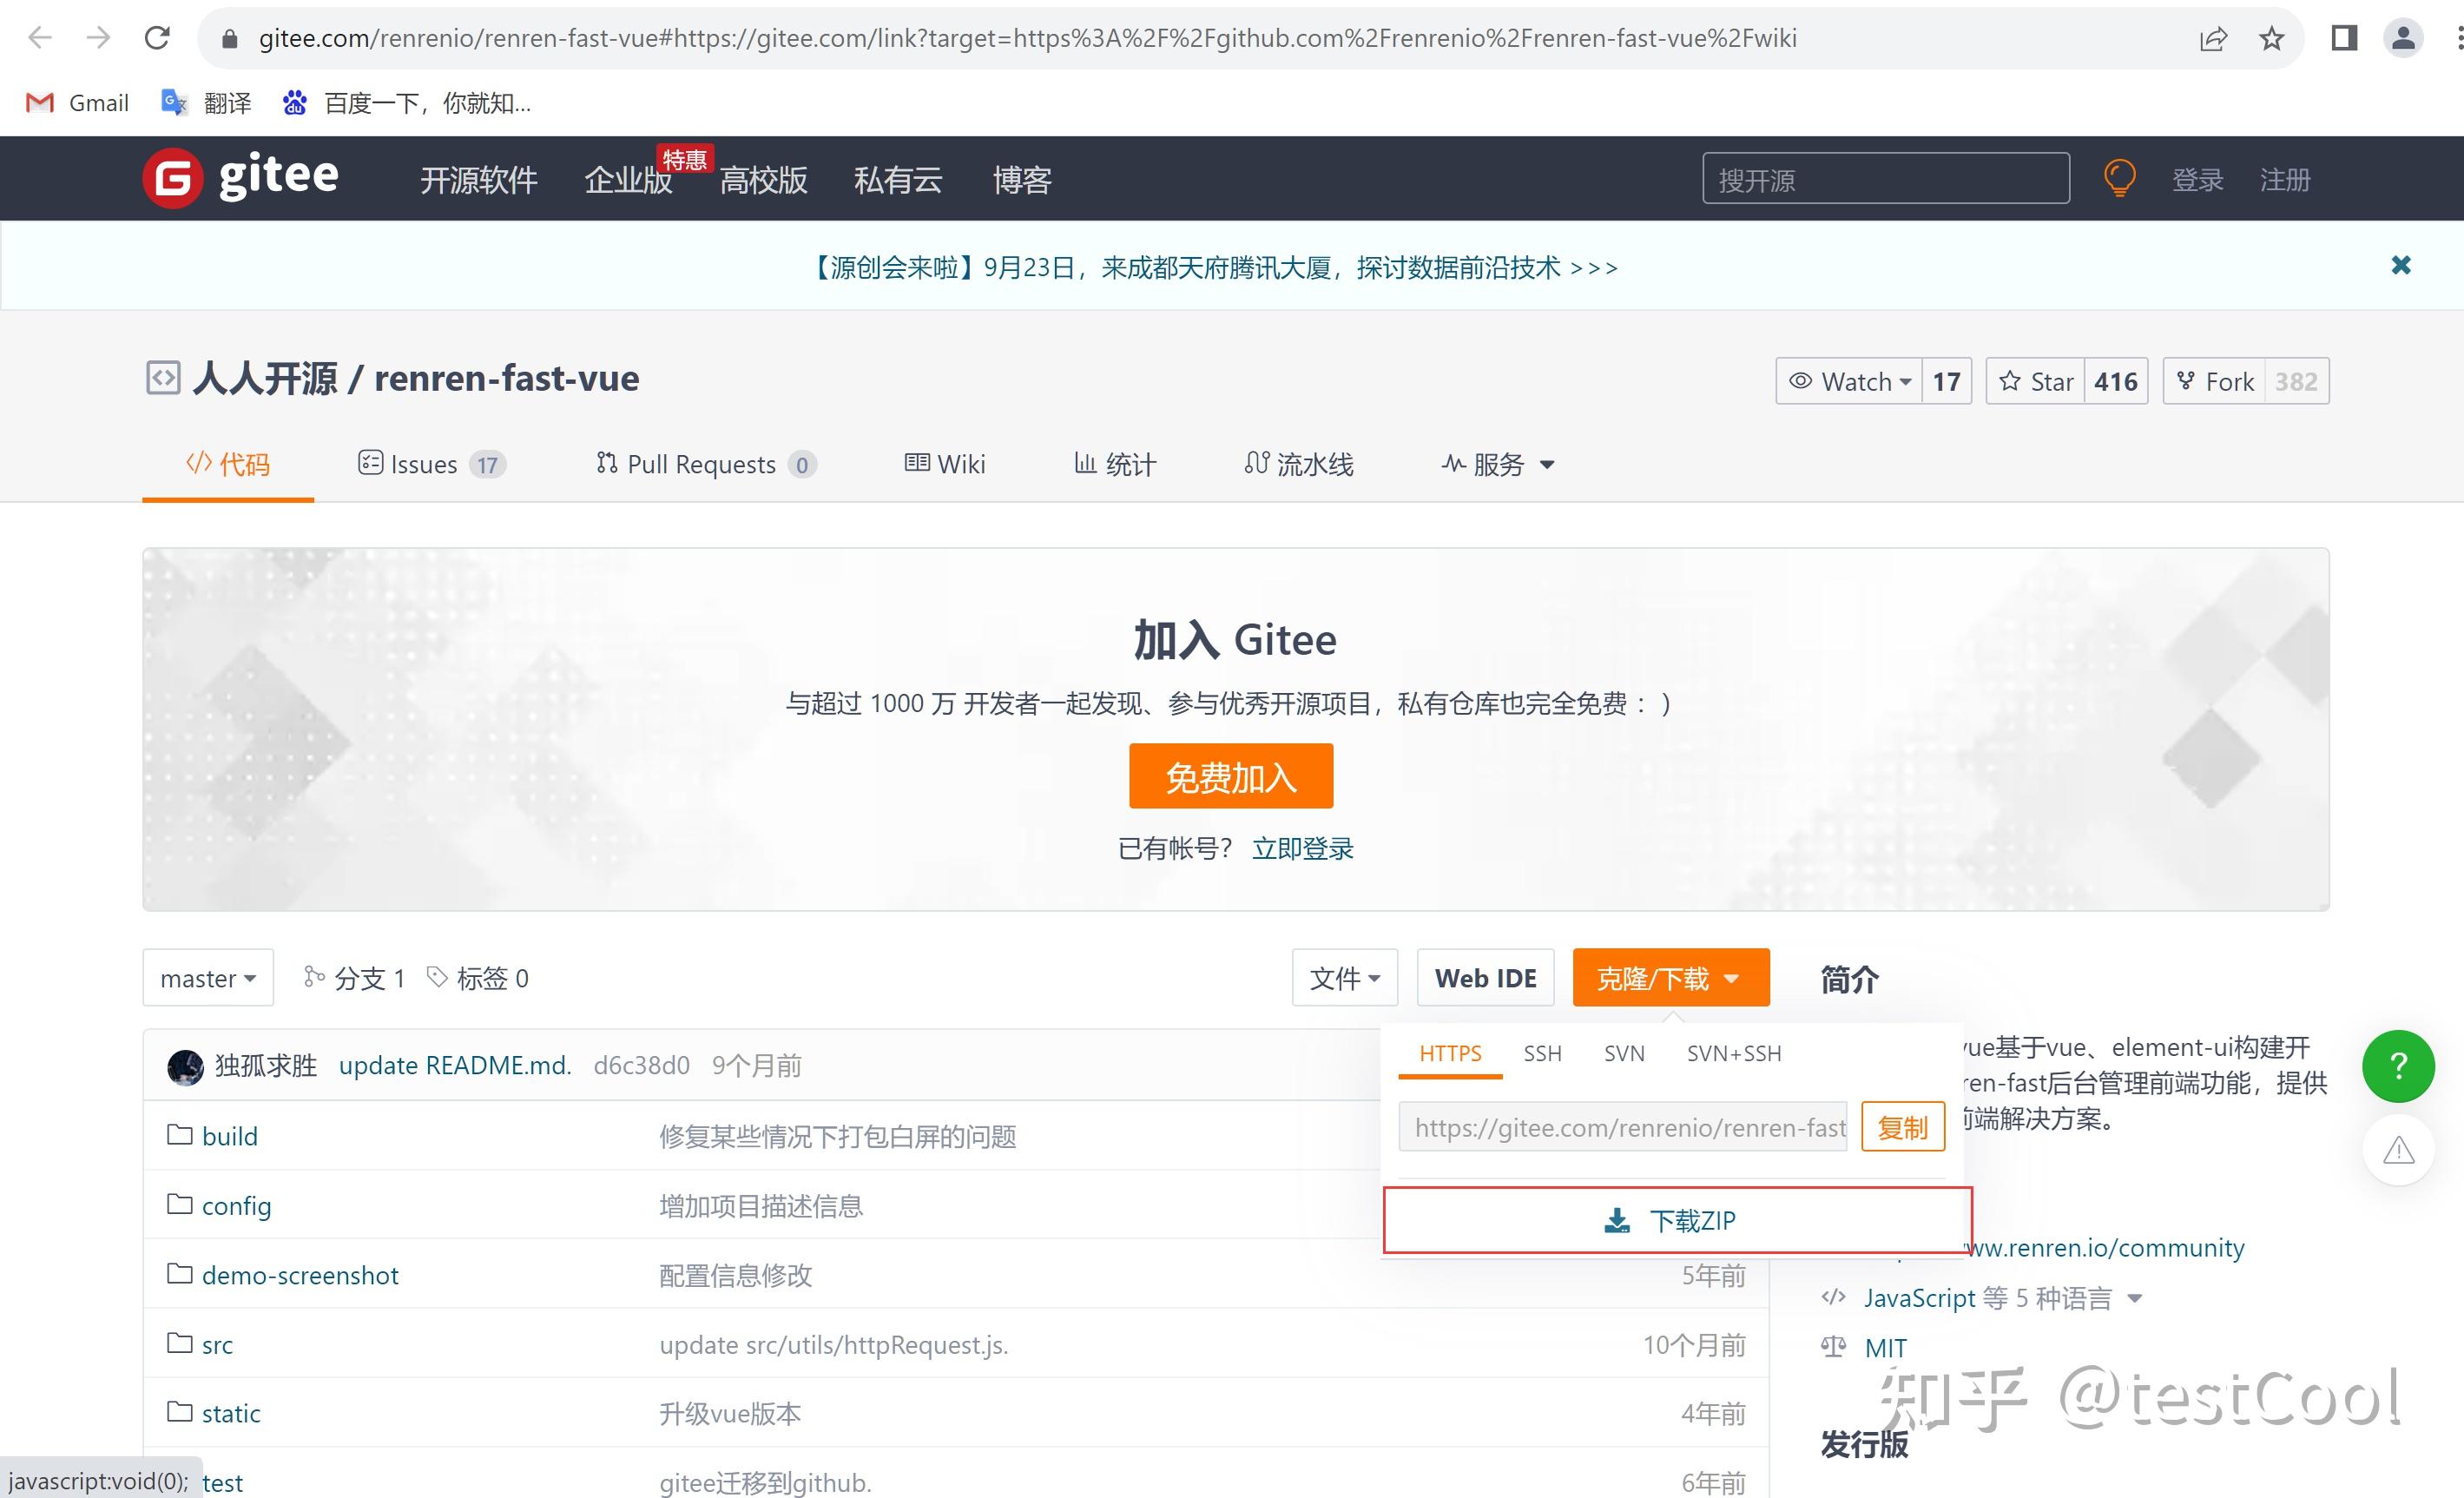Click the branch icon beside 分支 1
The height and width of the screenshot is (1498, 2464).
tap(314, 977)
